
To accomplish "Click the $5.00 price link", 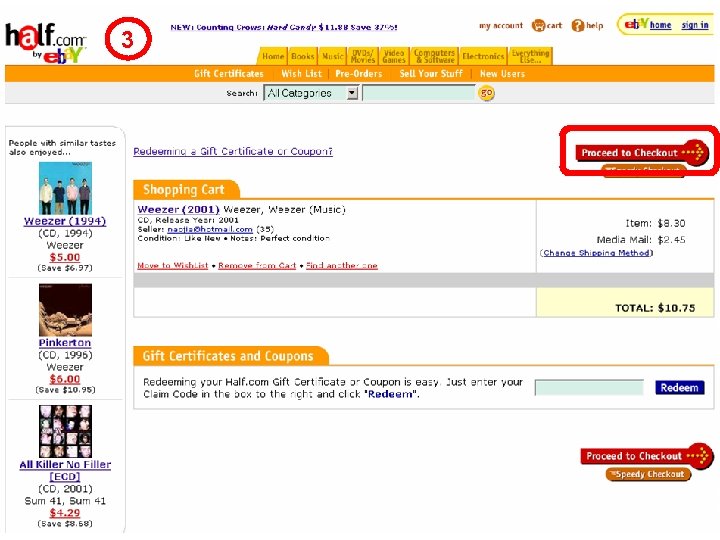I will (x=65, y=257).
